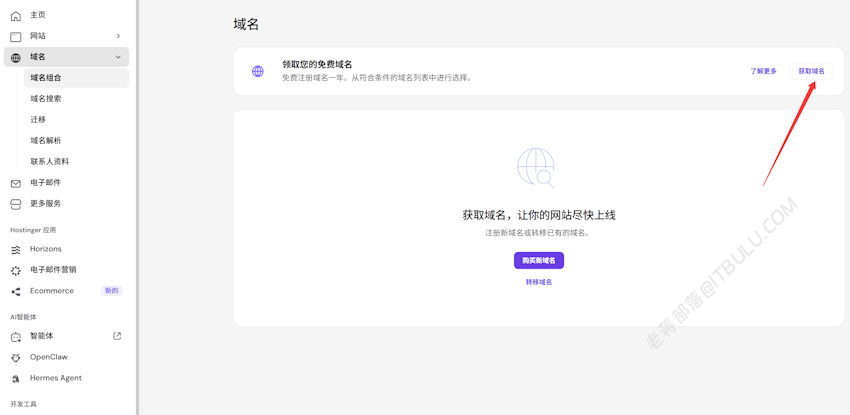Click the globe icon beside 域名 in sidebar
The height and width of the screenshot is (415, 850).
pos(16,57)
